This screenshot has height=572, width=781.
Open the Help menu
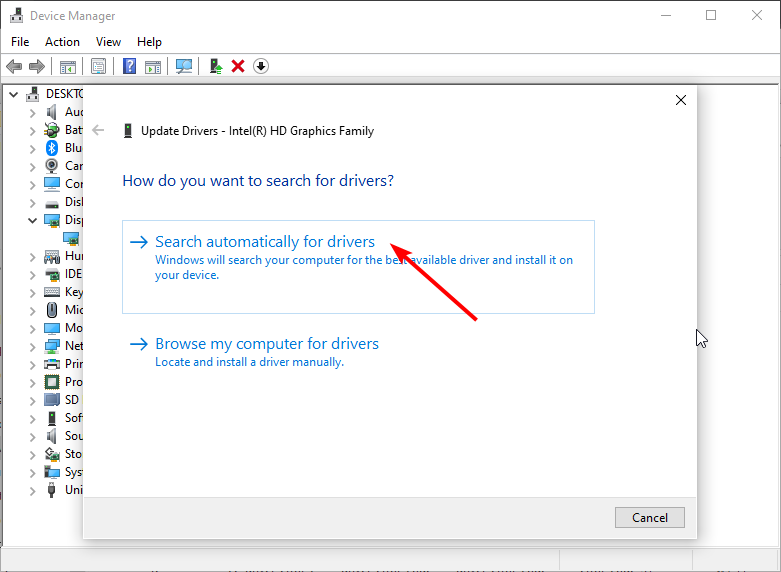(x=149, y=42)
